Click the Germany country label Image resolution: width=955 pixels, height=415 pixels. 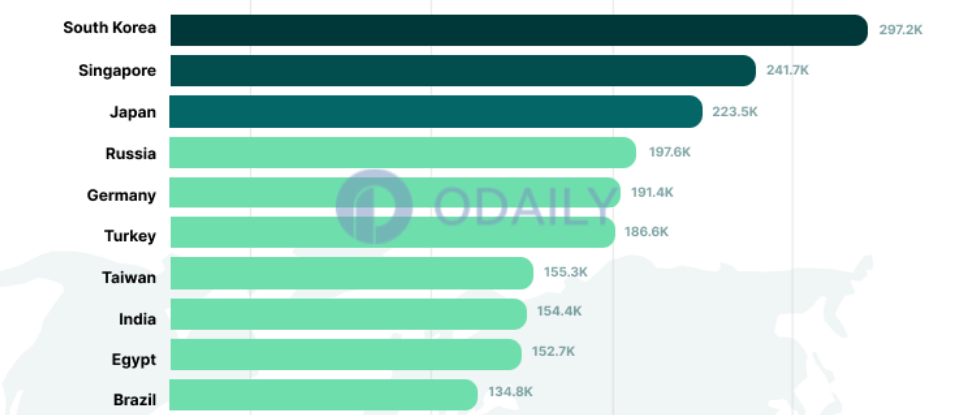click(x=121, y=196)
